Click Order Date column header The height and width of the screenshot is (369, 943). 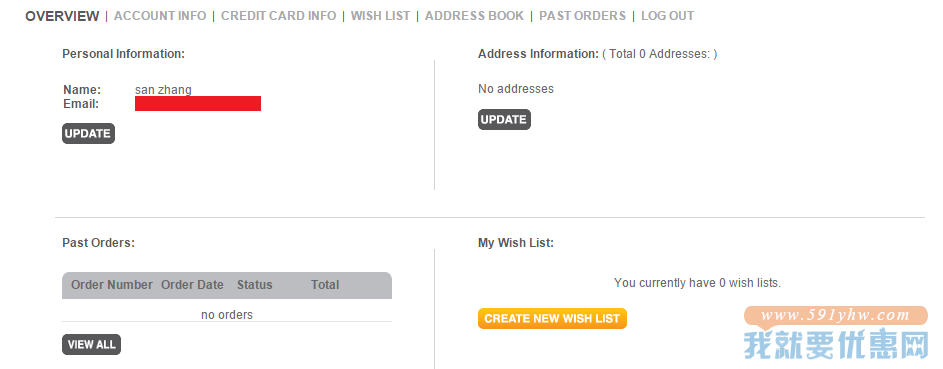(192, 285)
